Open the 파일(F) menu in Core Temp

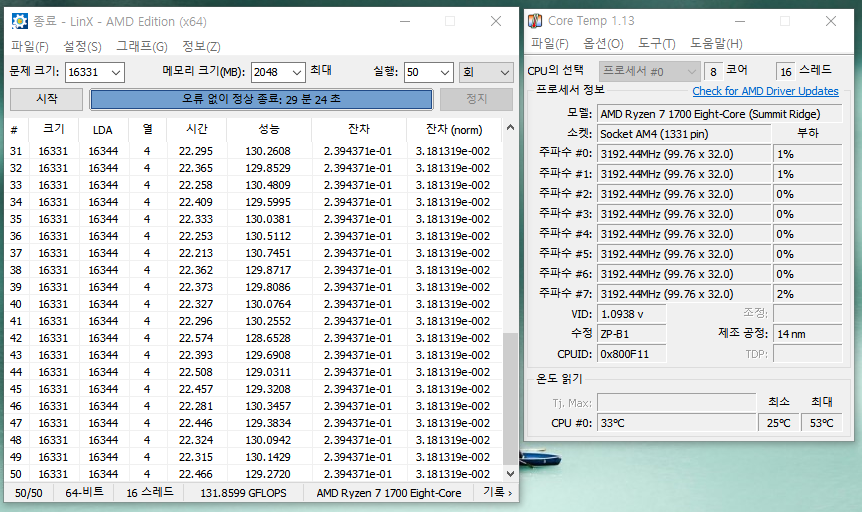(x=550, y=43)
